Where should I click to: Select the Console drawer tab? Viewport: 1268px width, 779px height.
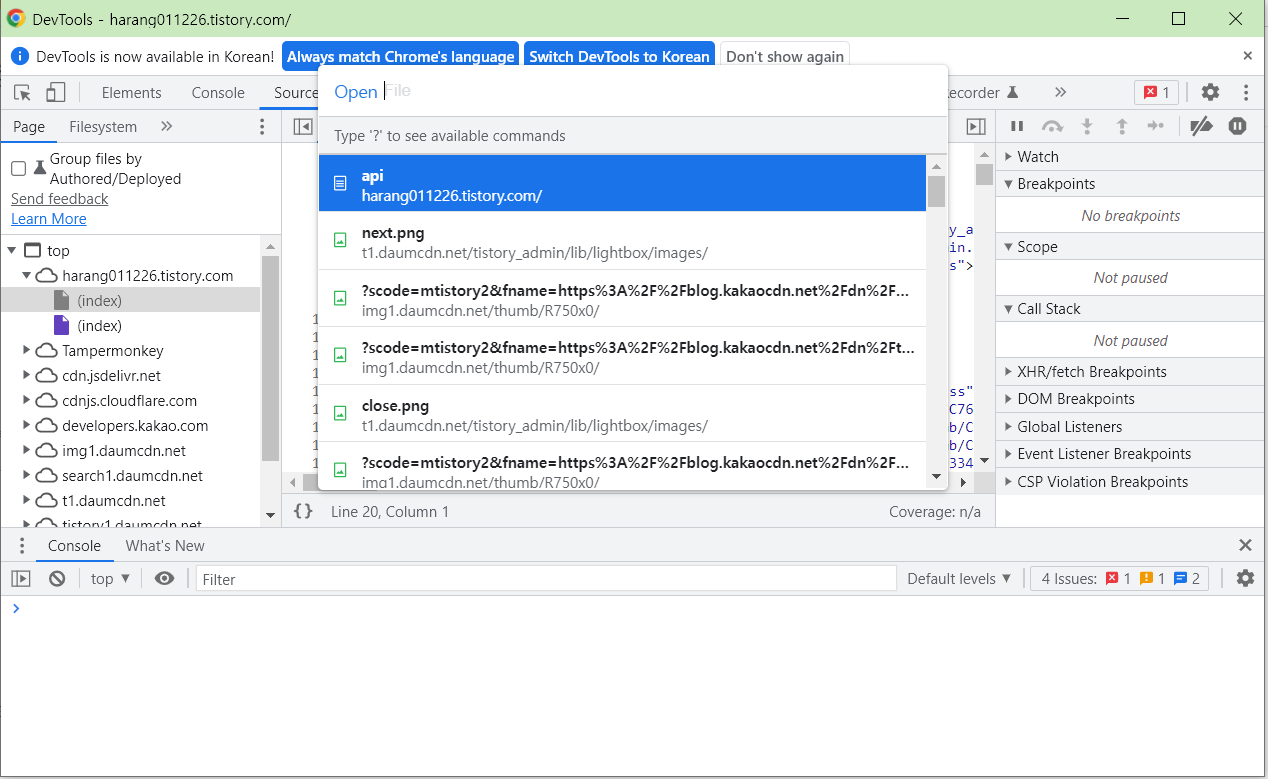tap(75, 546)
